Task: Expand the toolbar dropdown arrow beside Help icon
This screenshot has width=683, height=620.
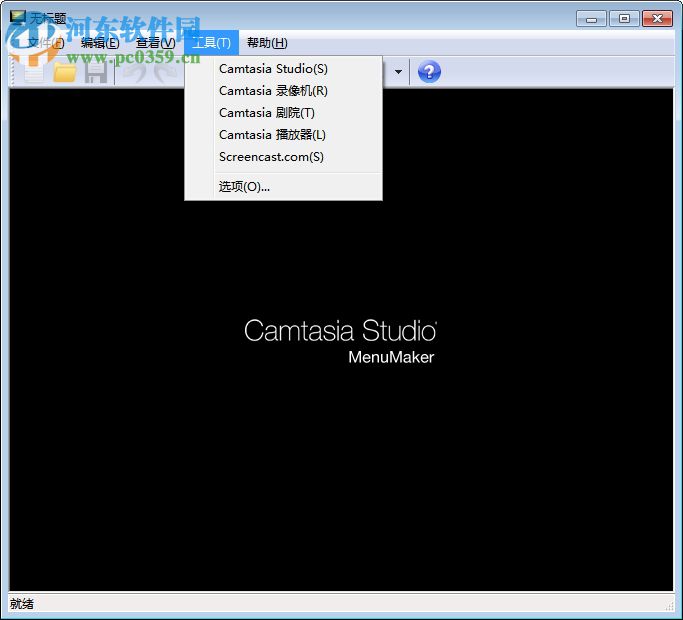Action: click(x=398, y=72)
